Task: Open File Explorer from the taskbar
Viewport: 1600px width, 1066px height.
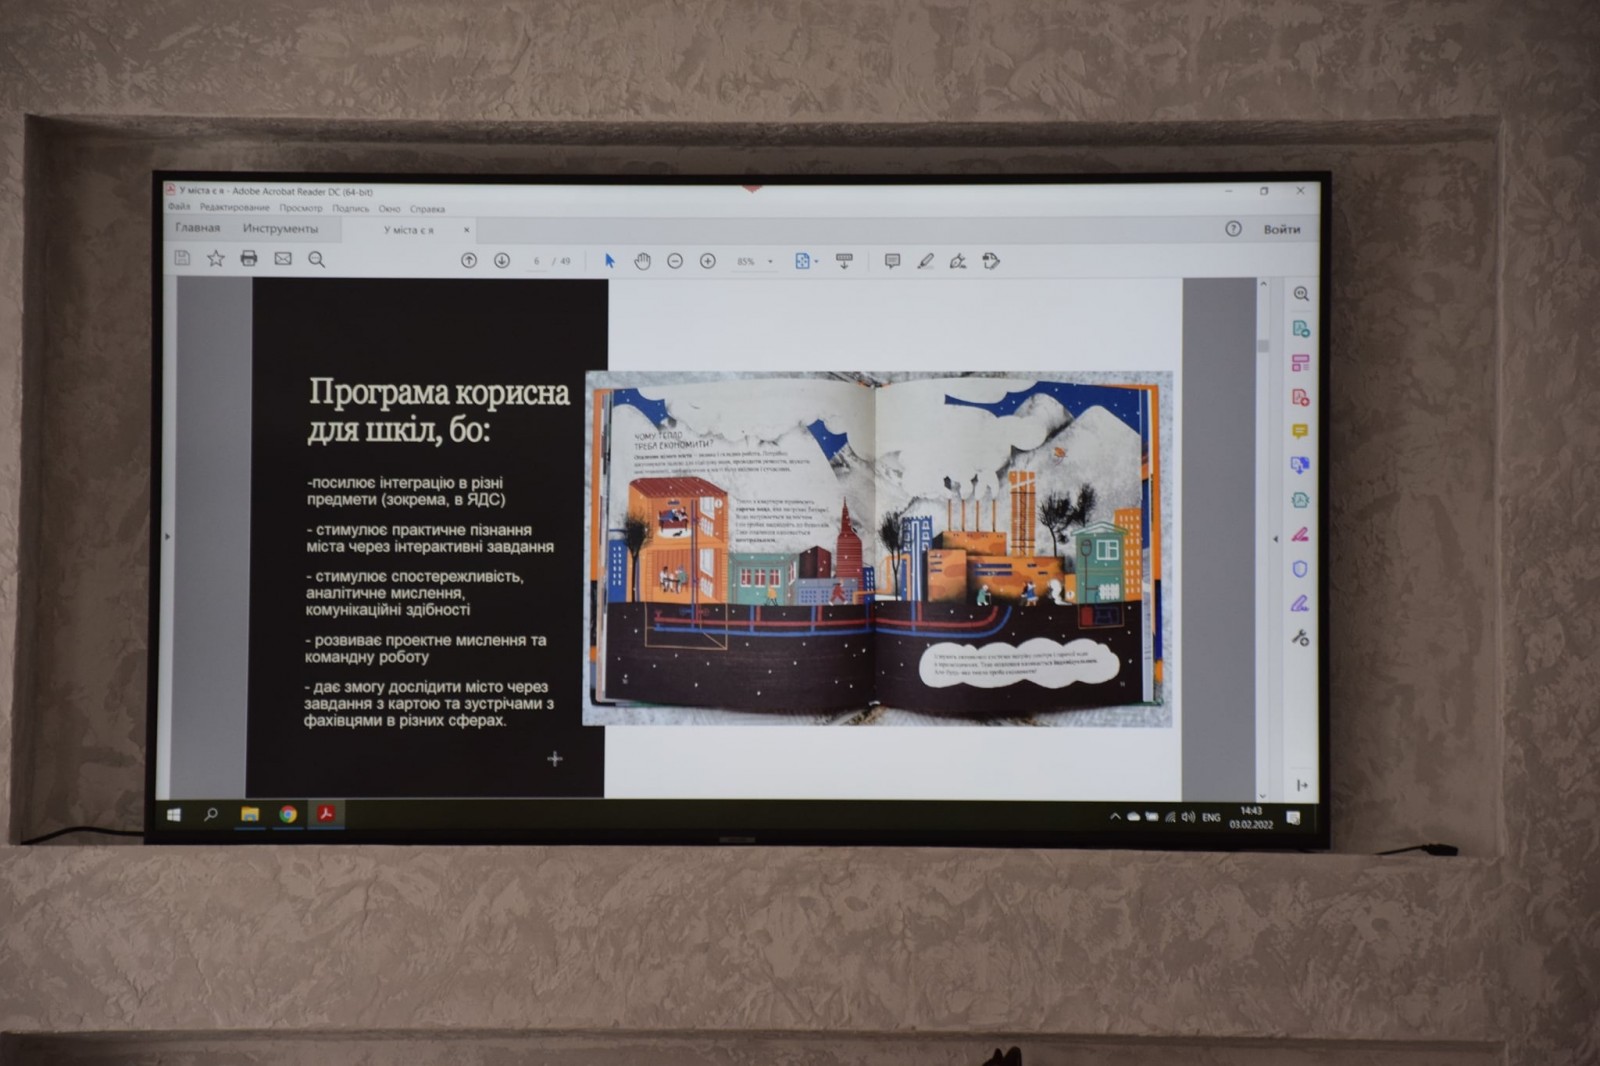Action: click(x=250, y=815)
